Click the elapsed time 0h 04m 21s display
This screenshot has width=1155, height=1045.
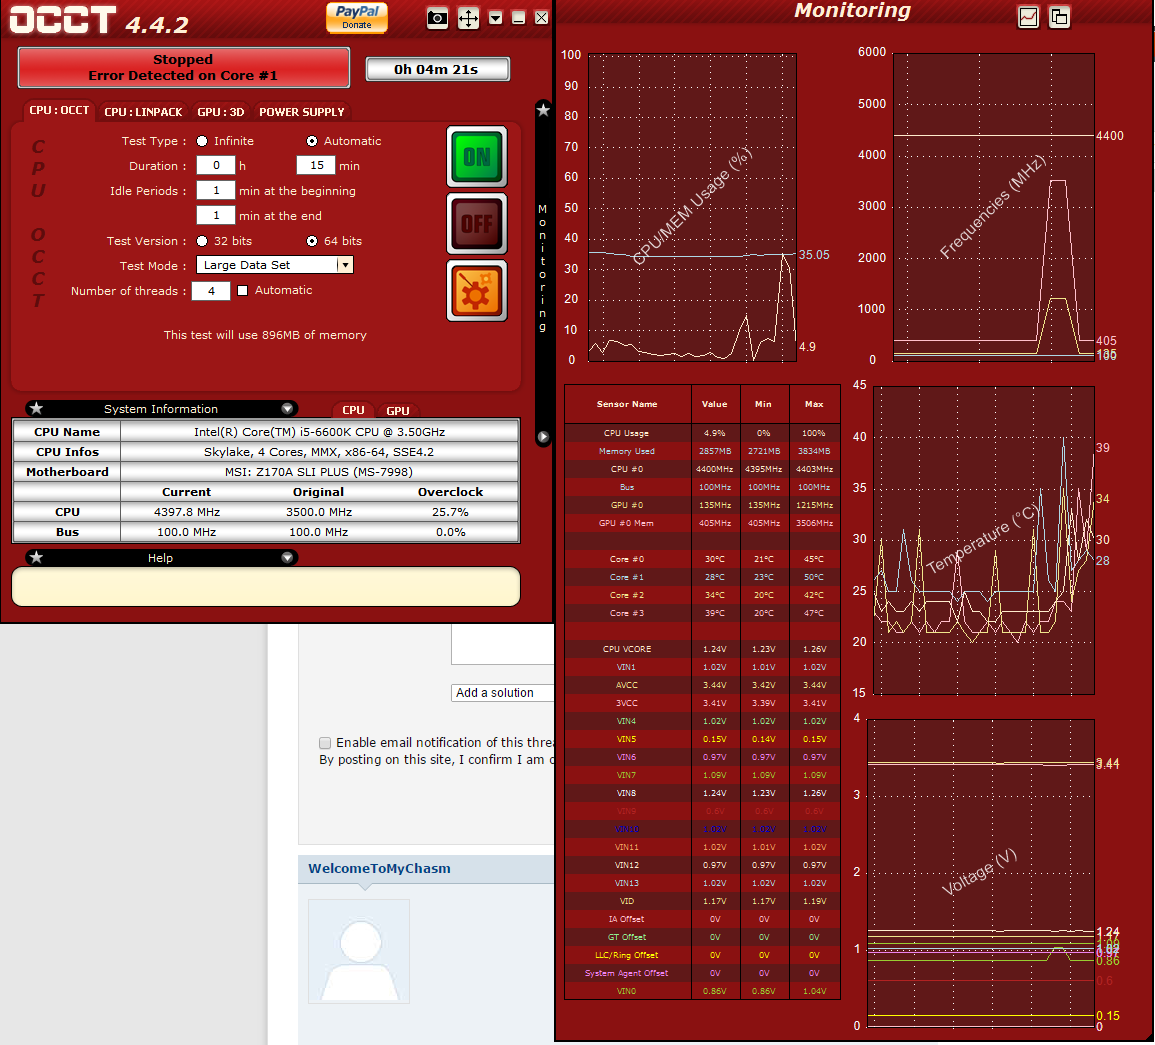[x=438, y=69]
